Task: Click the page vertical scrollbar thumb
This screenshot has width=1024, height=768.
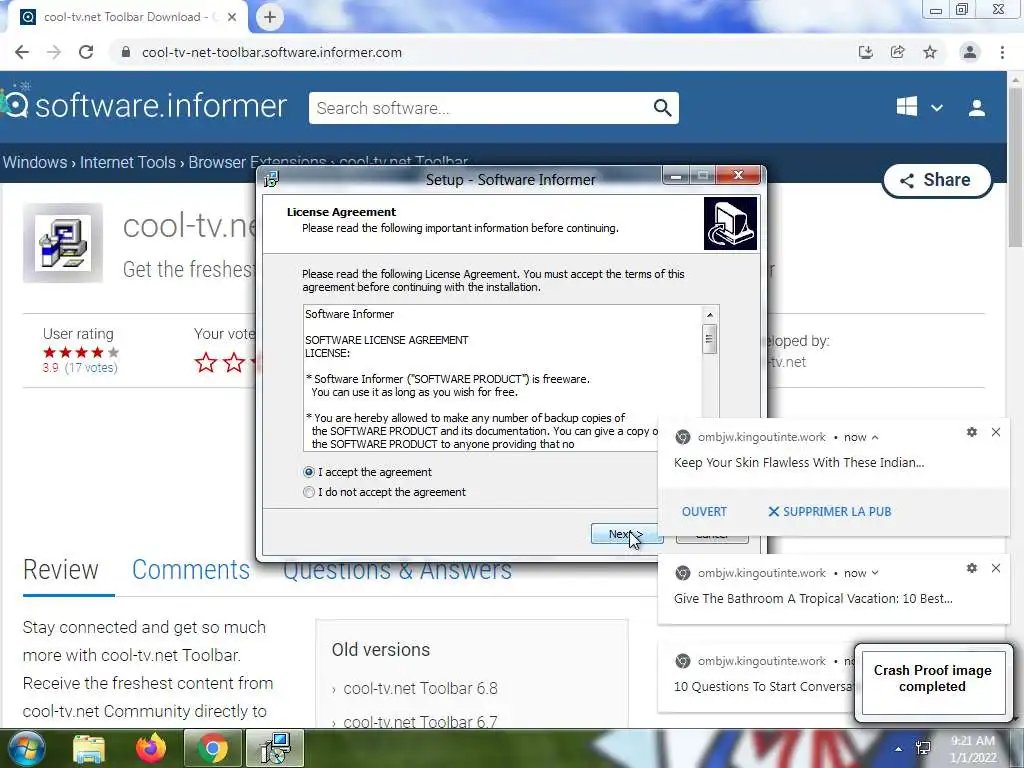Action: point(1016,167)
